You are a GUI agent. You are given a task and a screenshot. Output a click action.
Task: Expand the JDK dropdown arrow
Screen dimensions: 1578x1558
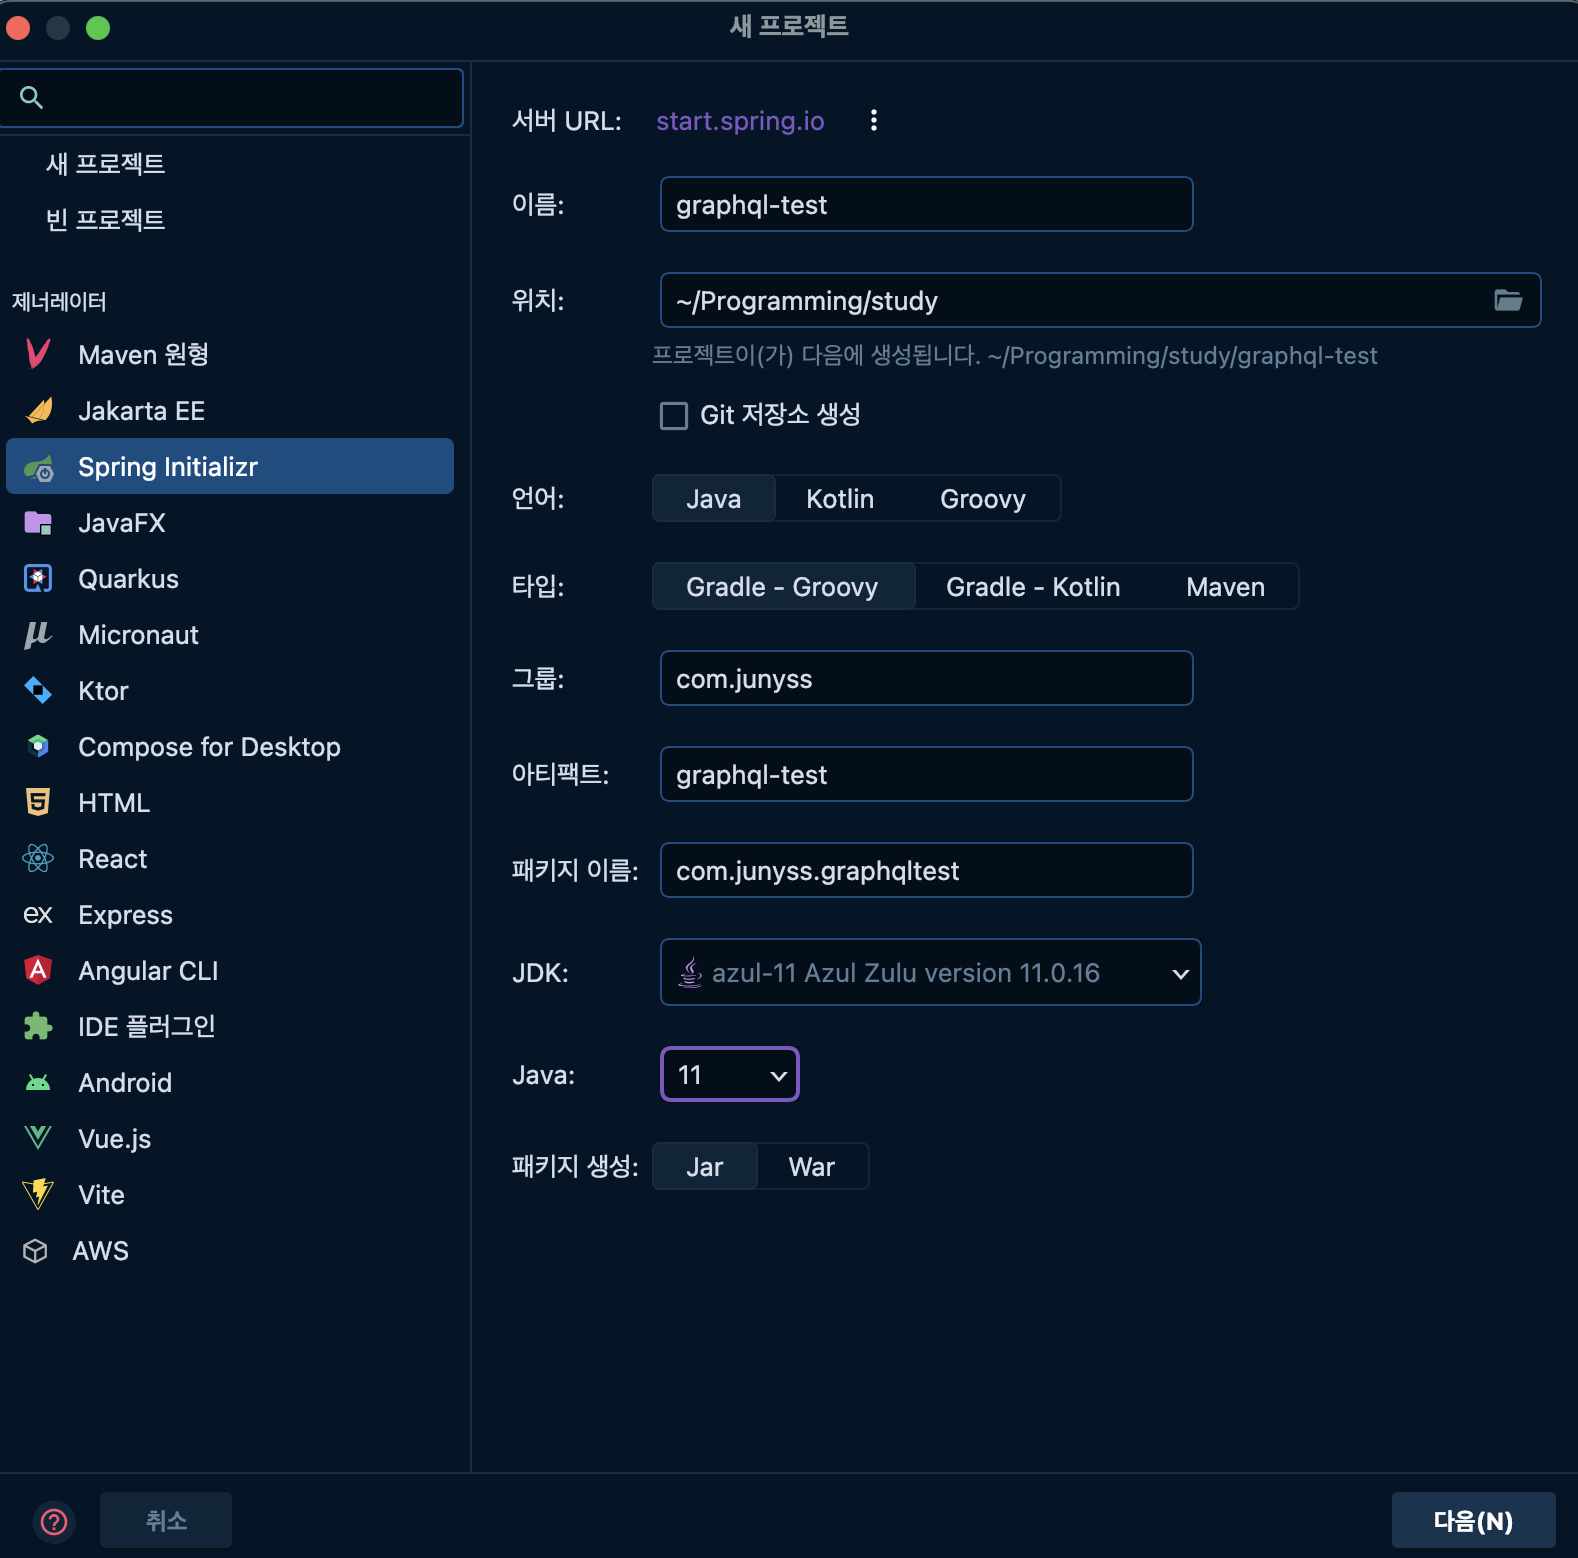tap(1180, 973)
